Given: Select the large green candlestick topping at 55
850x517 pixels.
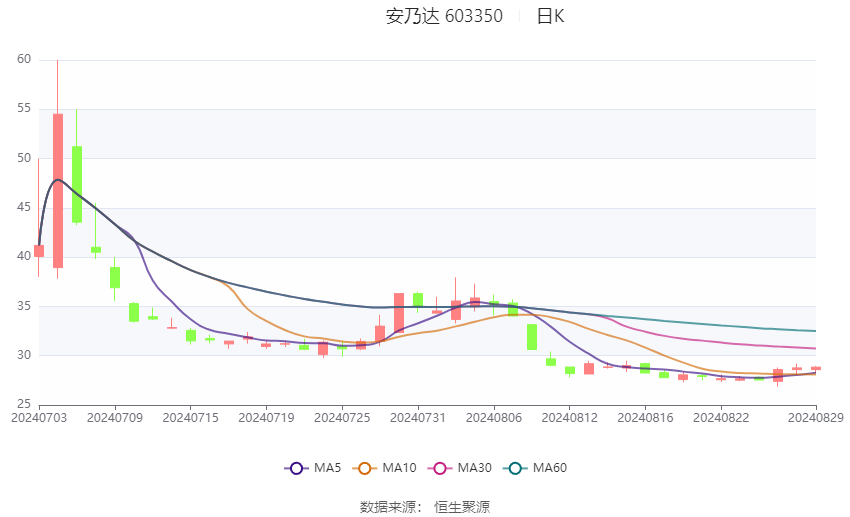Looking at the screenshot, I should (77, 184).
